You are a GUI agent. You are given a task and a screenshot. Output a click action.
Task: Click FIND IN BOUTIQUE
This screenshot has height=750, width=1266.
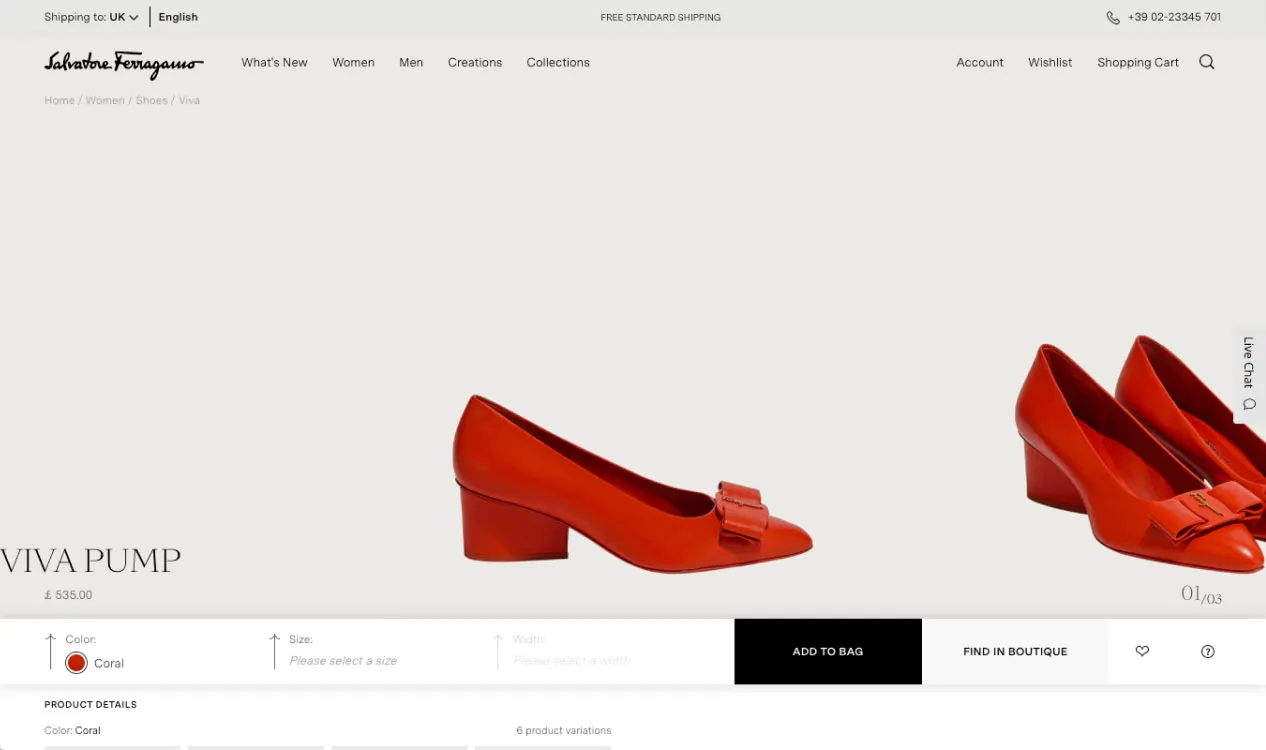pyautogui.click(x=1015, y=651)
